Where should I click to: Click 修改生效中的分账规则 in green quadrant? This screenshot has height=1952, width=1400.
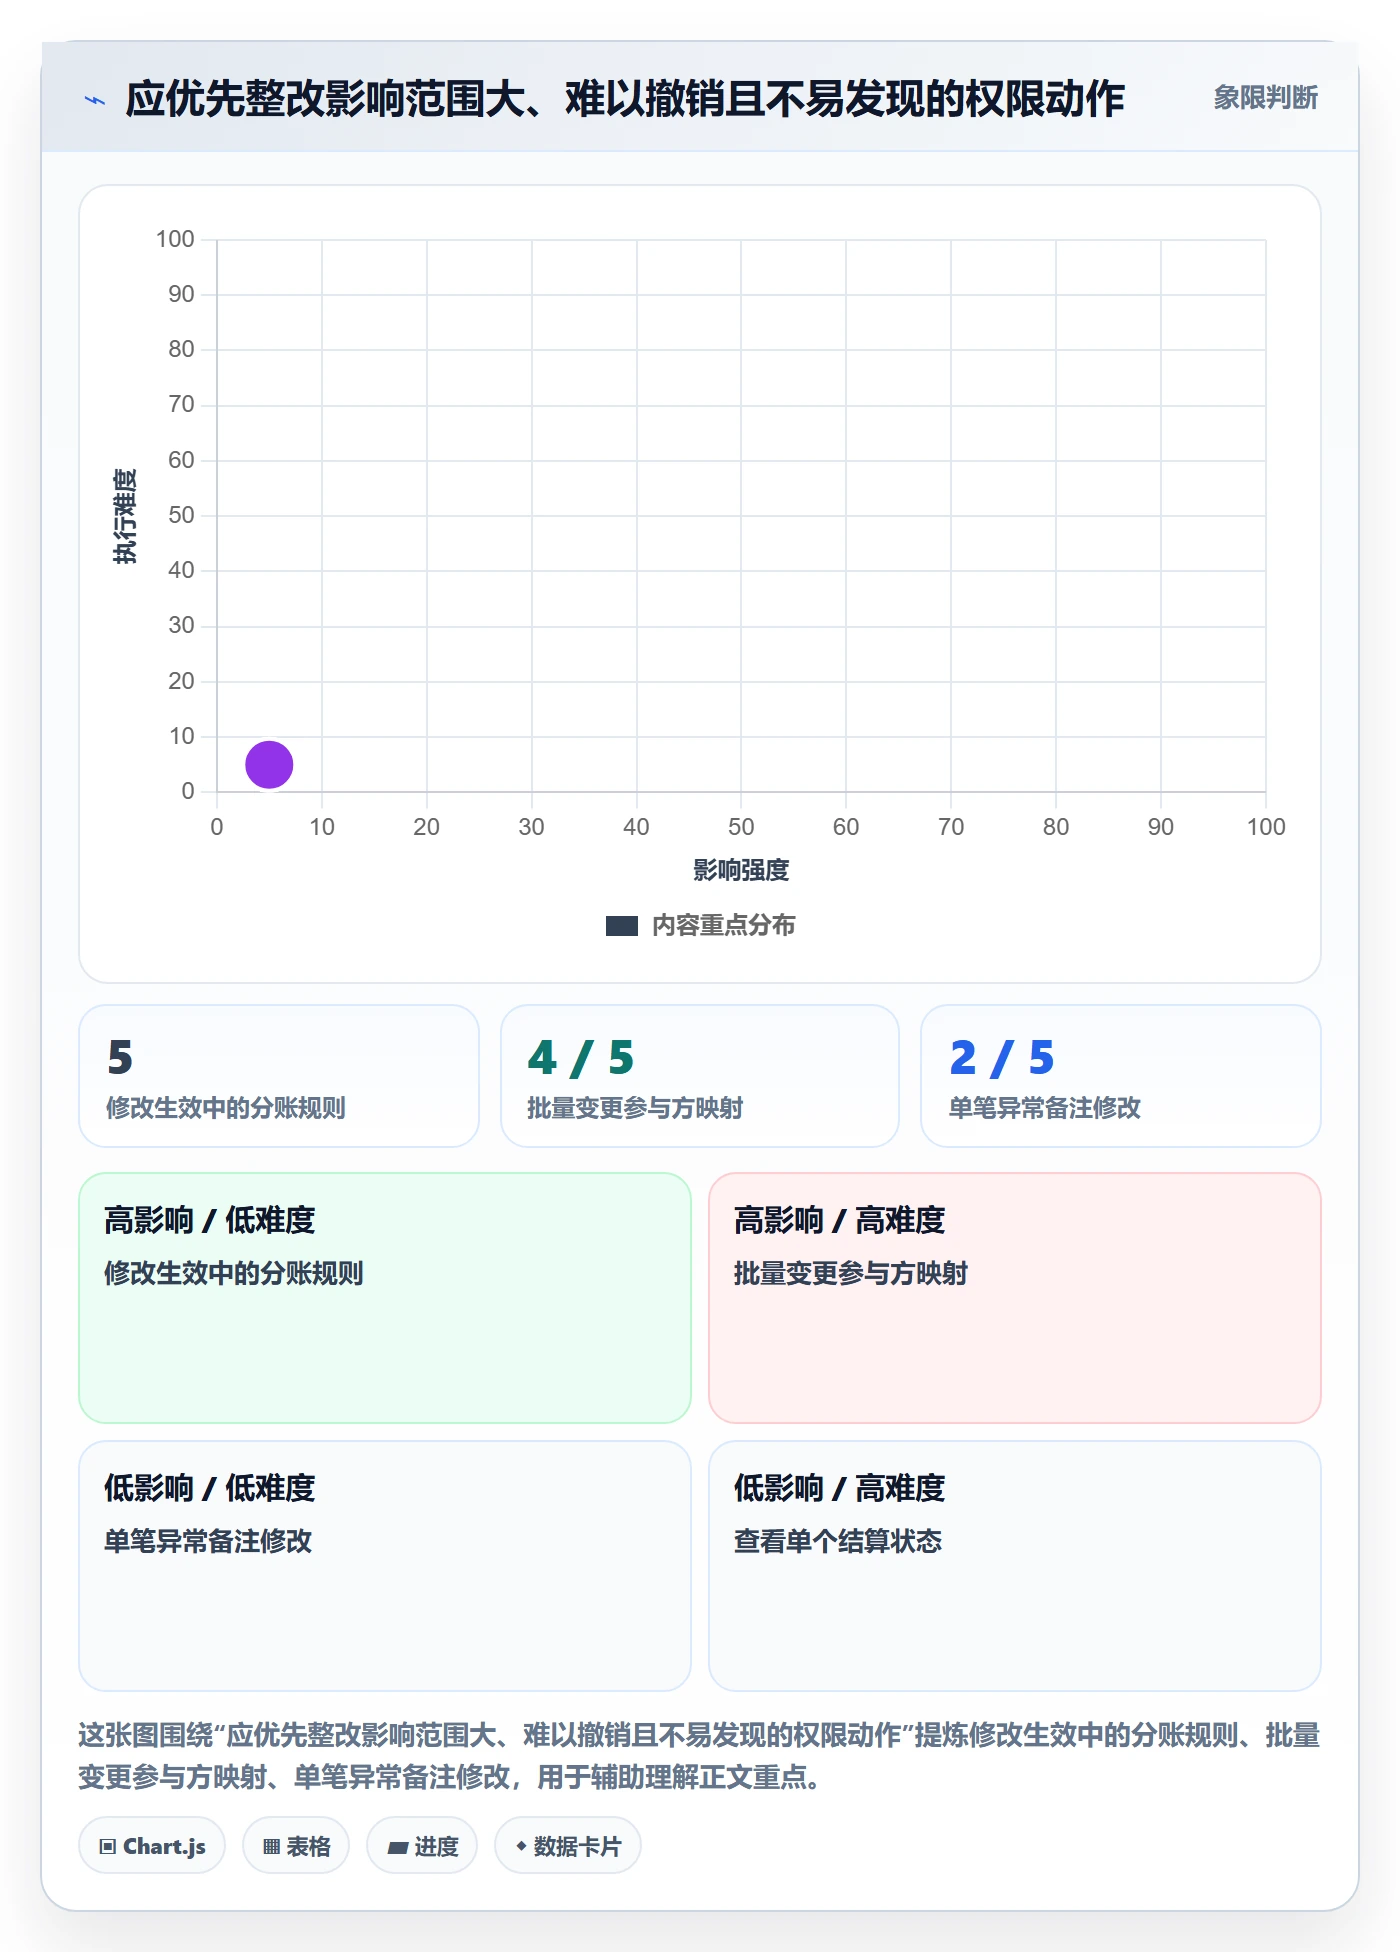pyautogui.click(x=234, y=1273)
